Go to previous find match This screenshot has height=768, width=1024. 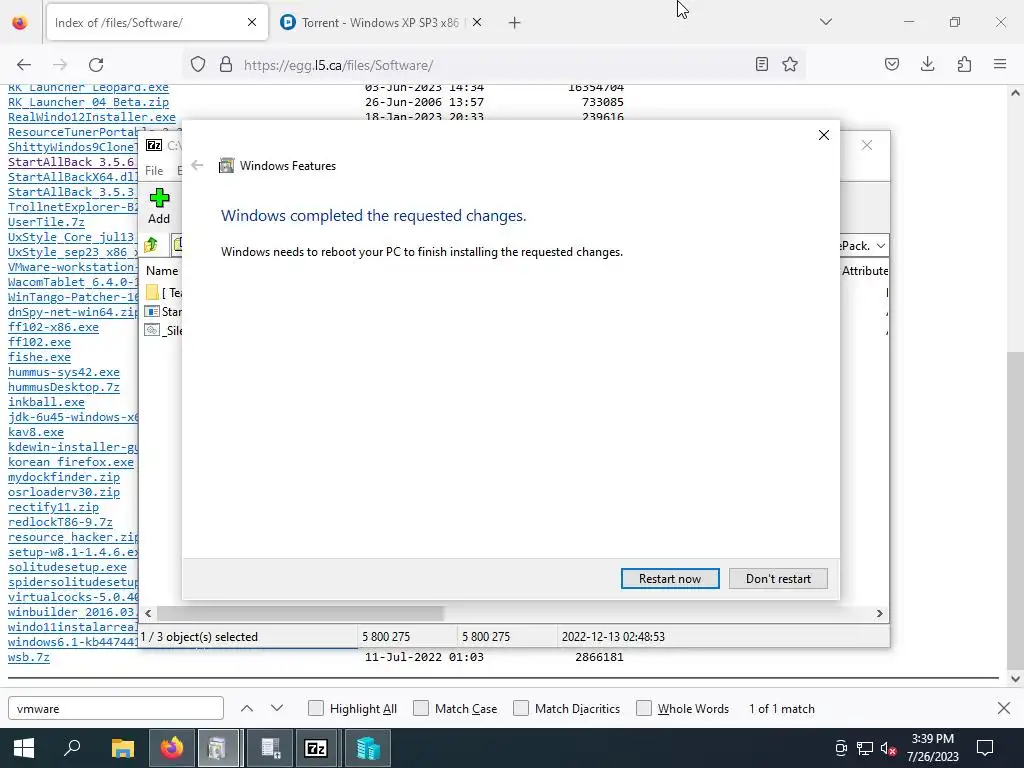tap(247, 708)
